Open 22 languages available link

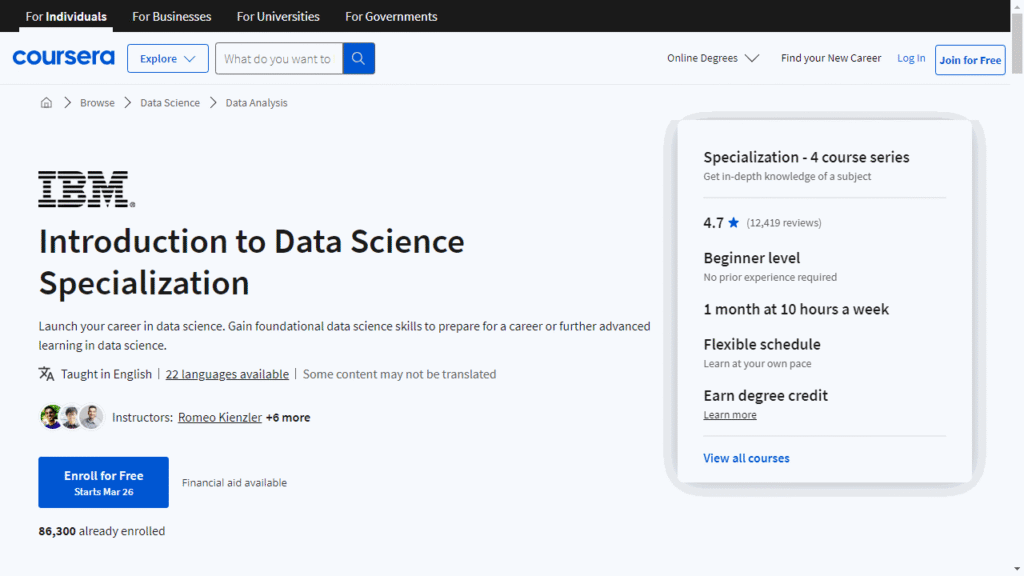tap(227, 374)
